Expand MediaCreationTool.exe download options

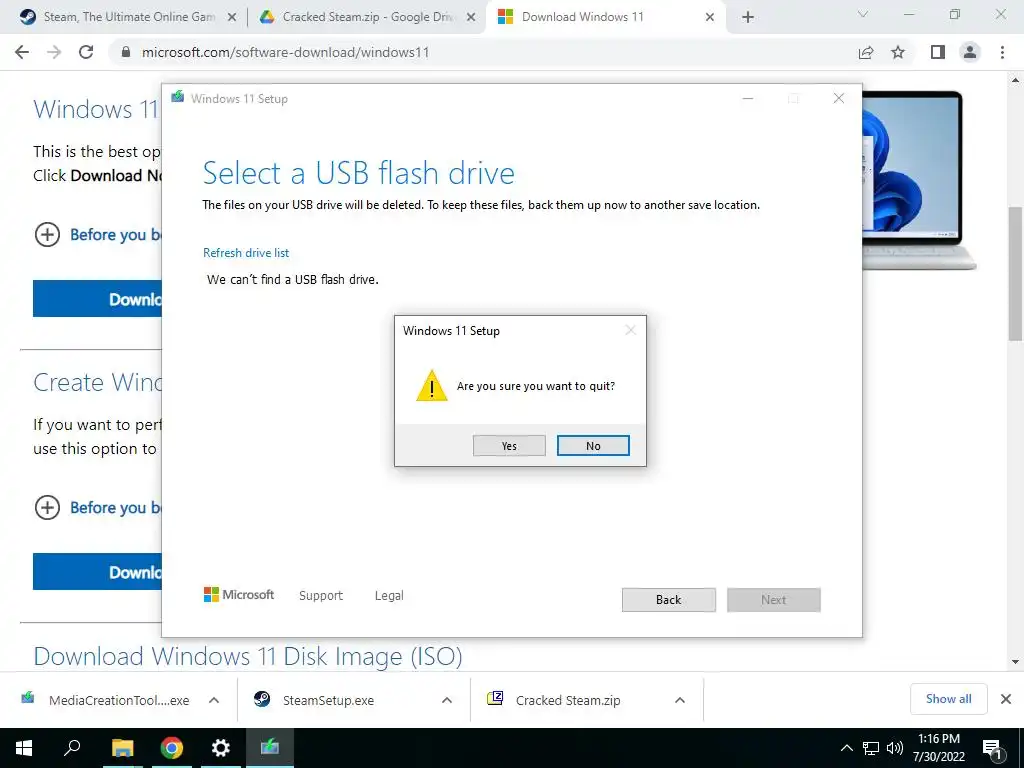[x=214, y=700]
